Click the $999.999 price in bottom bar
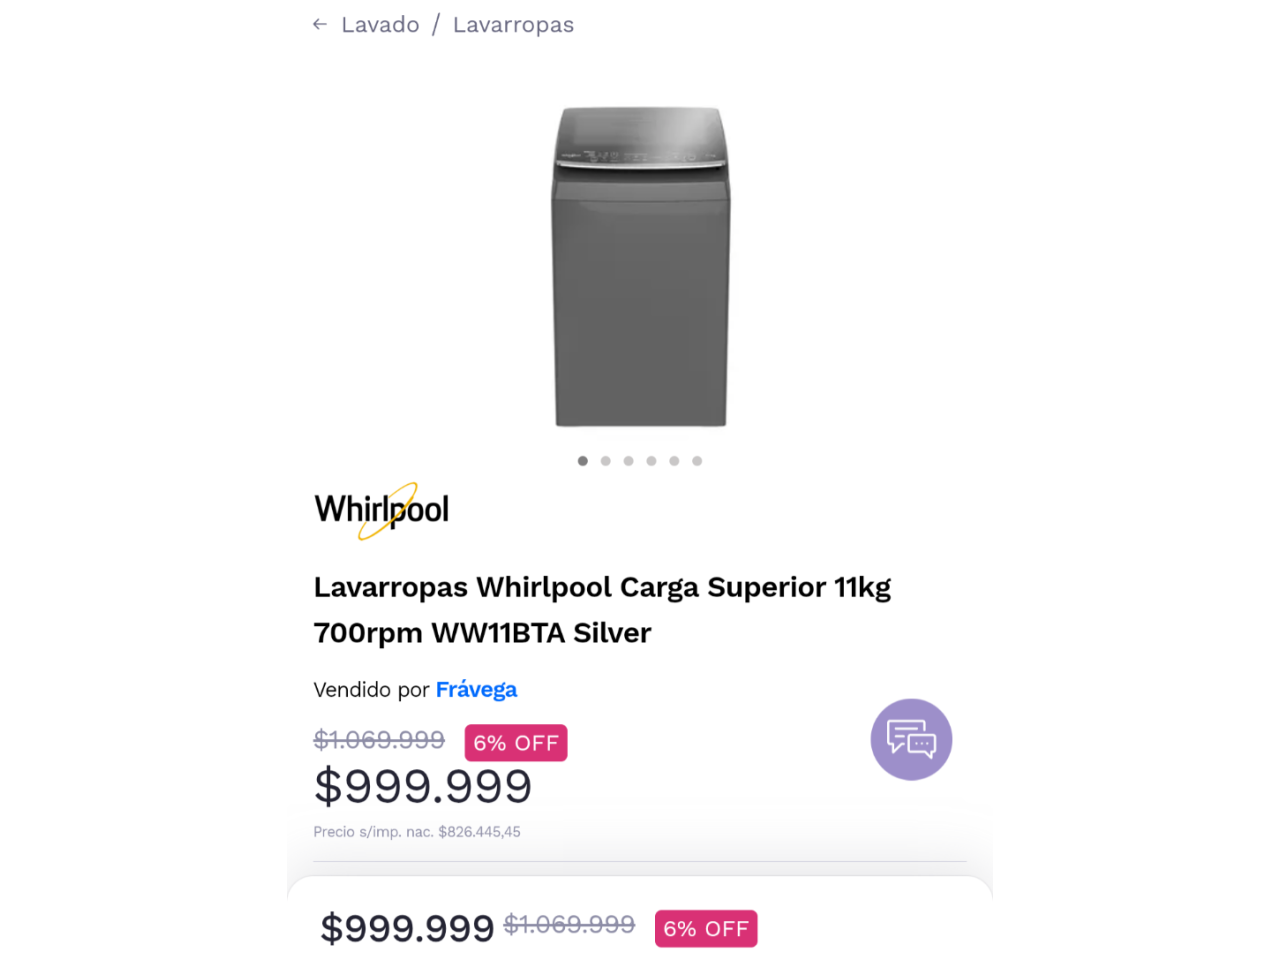Screen dimensions: 1280x960 pyautogui.click(x=407, y=929)
